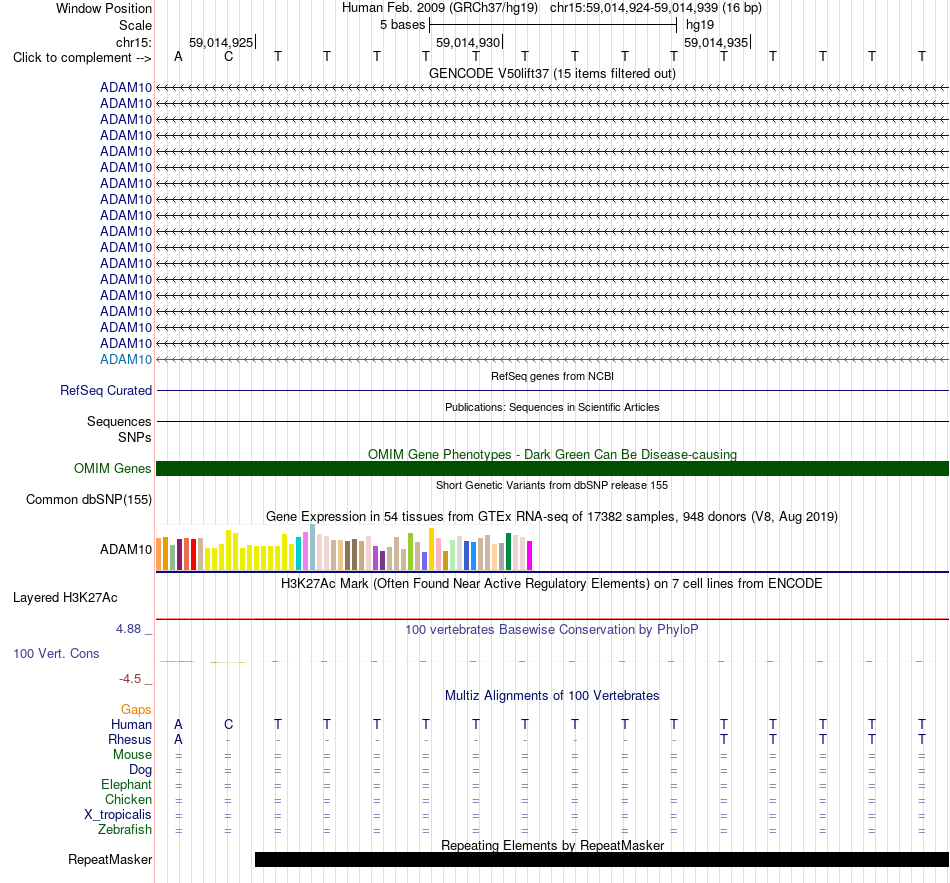Screen dimensions: 950x883
Task: Click the Layered H3K27Ac track label
Action: click(x=65, y=598)
